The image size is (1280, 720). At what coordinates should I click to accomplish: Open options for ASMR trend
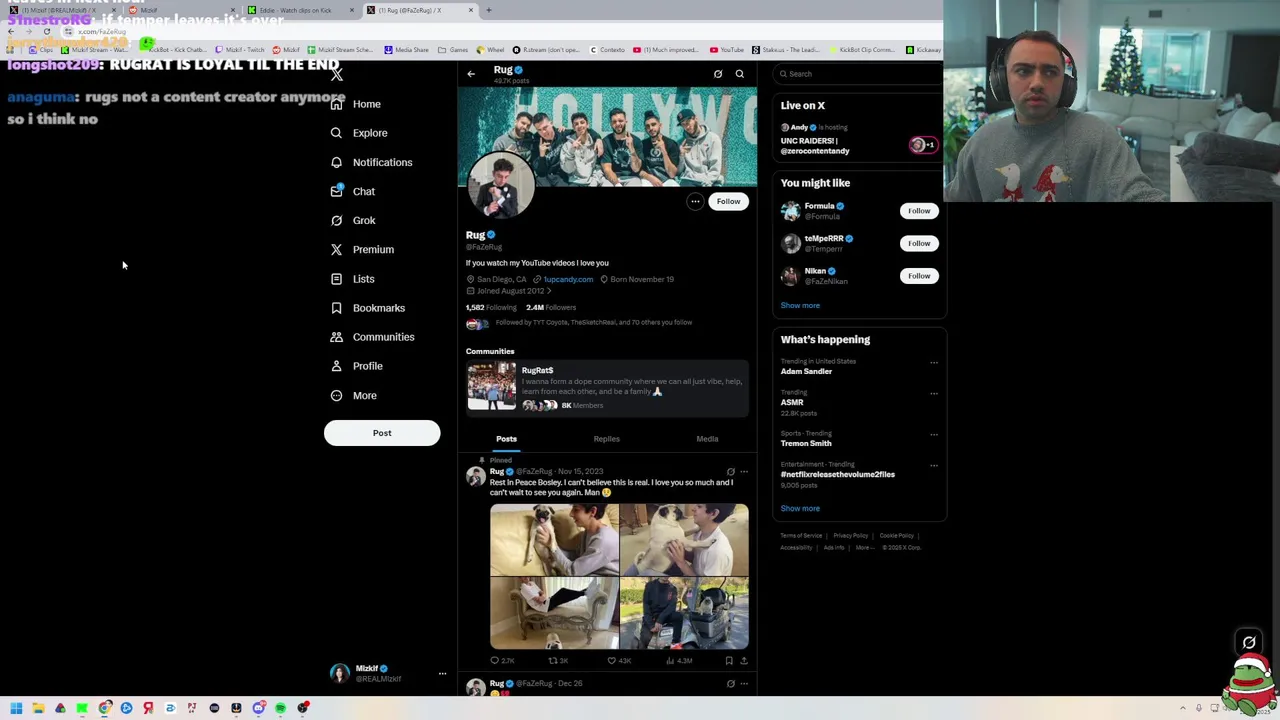[x=934, y=394]
